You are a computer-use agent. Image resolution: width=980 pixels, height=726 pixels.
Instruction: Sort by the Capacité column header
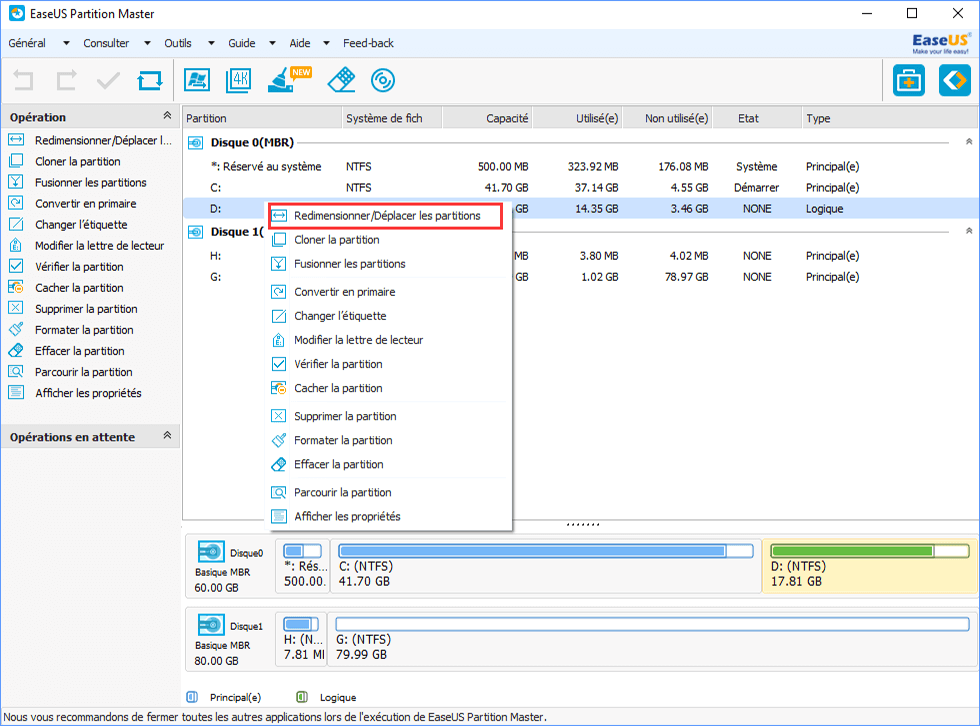pos(488,118)
